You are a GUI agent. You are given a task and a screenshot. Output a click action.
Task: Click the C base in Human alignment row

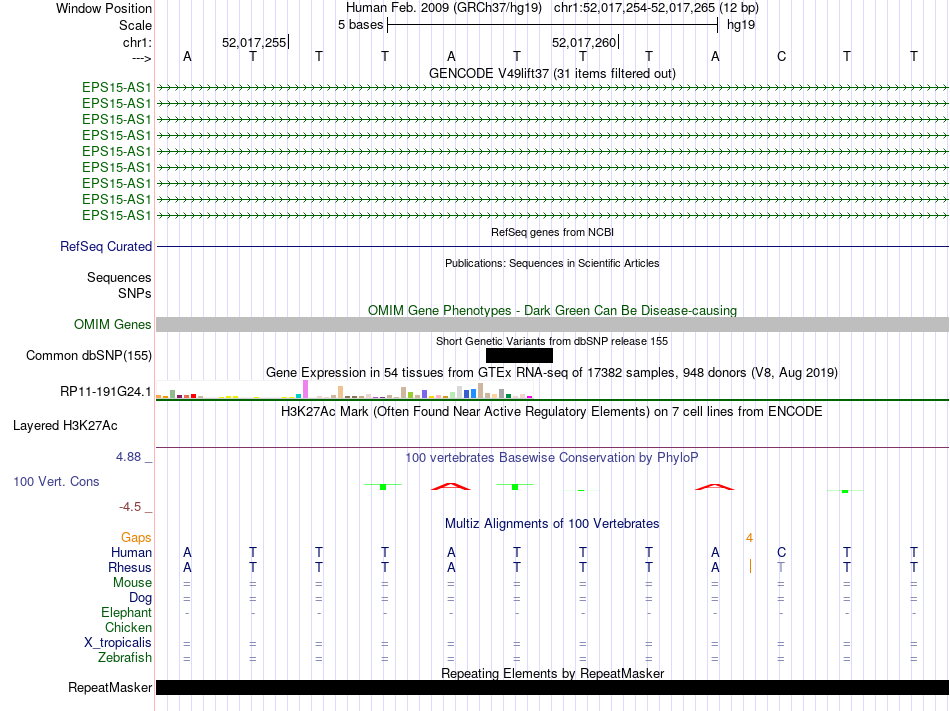point(781,552)
